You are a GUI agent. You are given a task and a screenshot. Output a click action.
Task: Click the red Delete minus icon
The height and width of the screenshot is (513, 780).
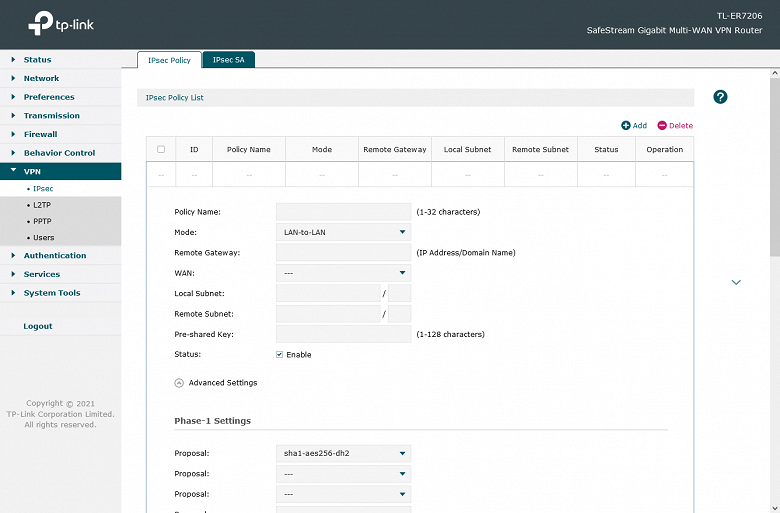662,126
